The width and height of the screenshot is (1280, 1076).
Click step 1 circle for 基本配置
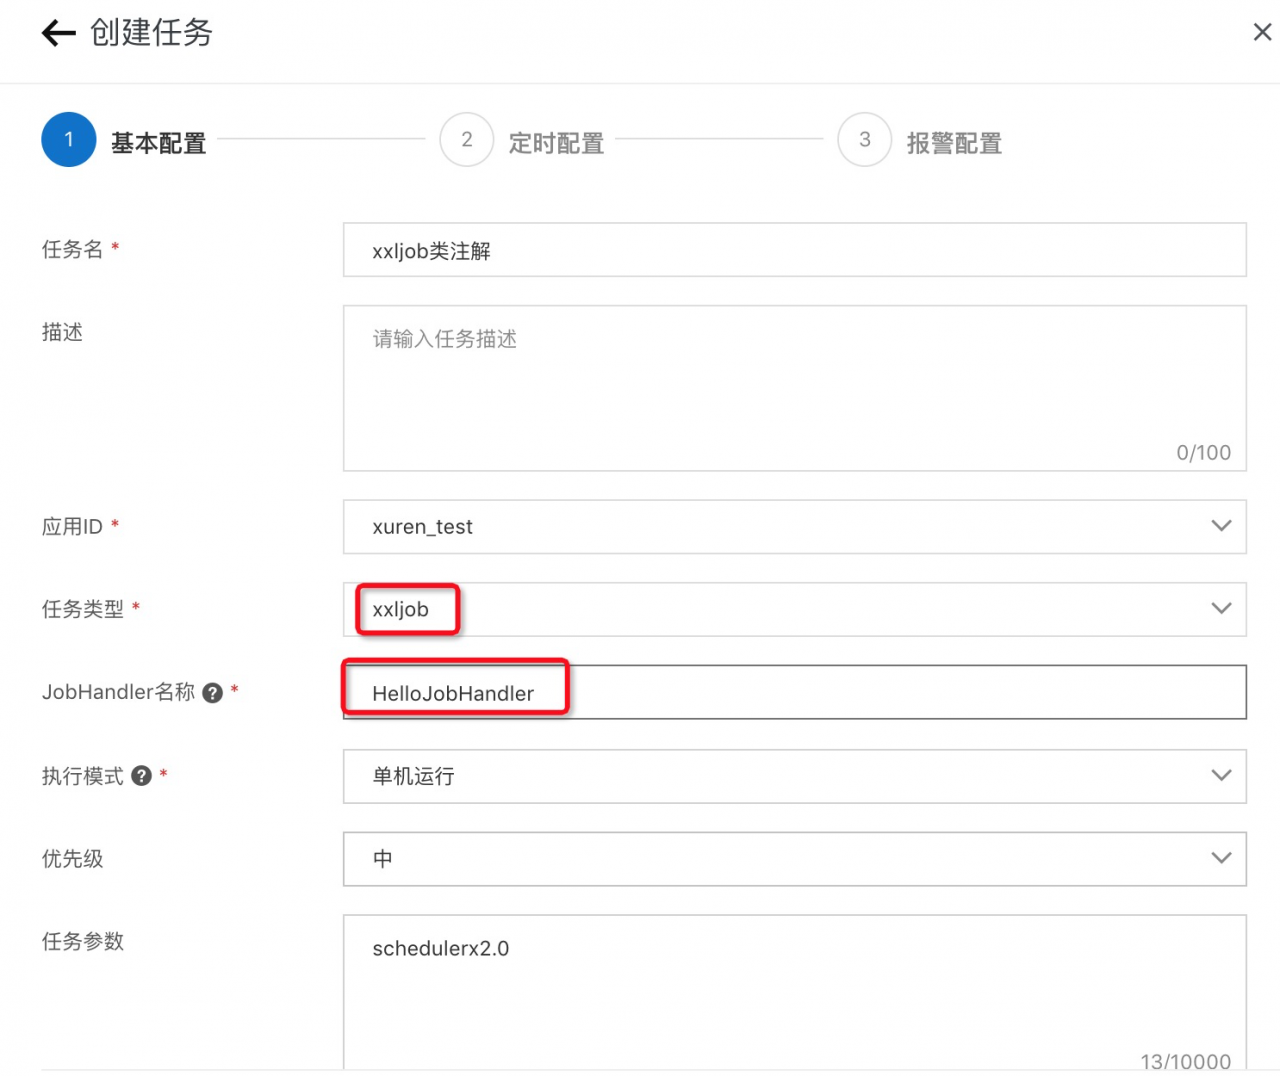[x=68, y=140]
